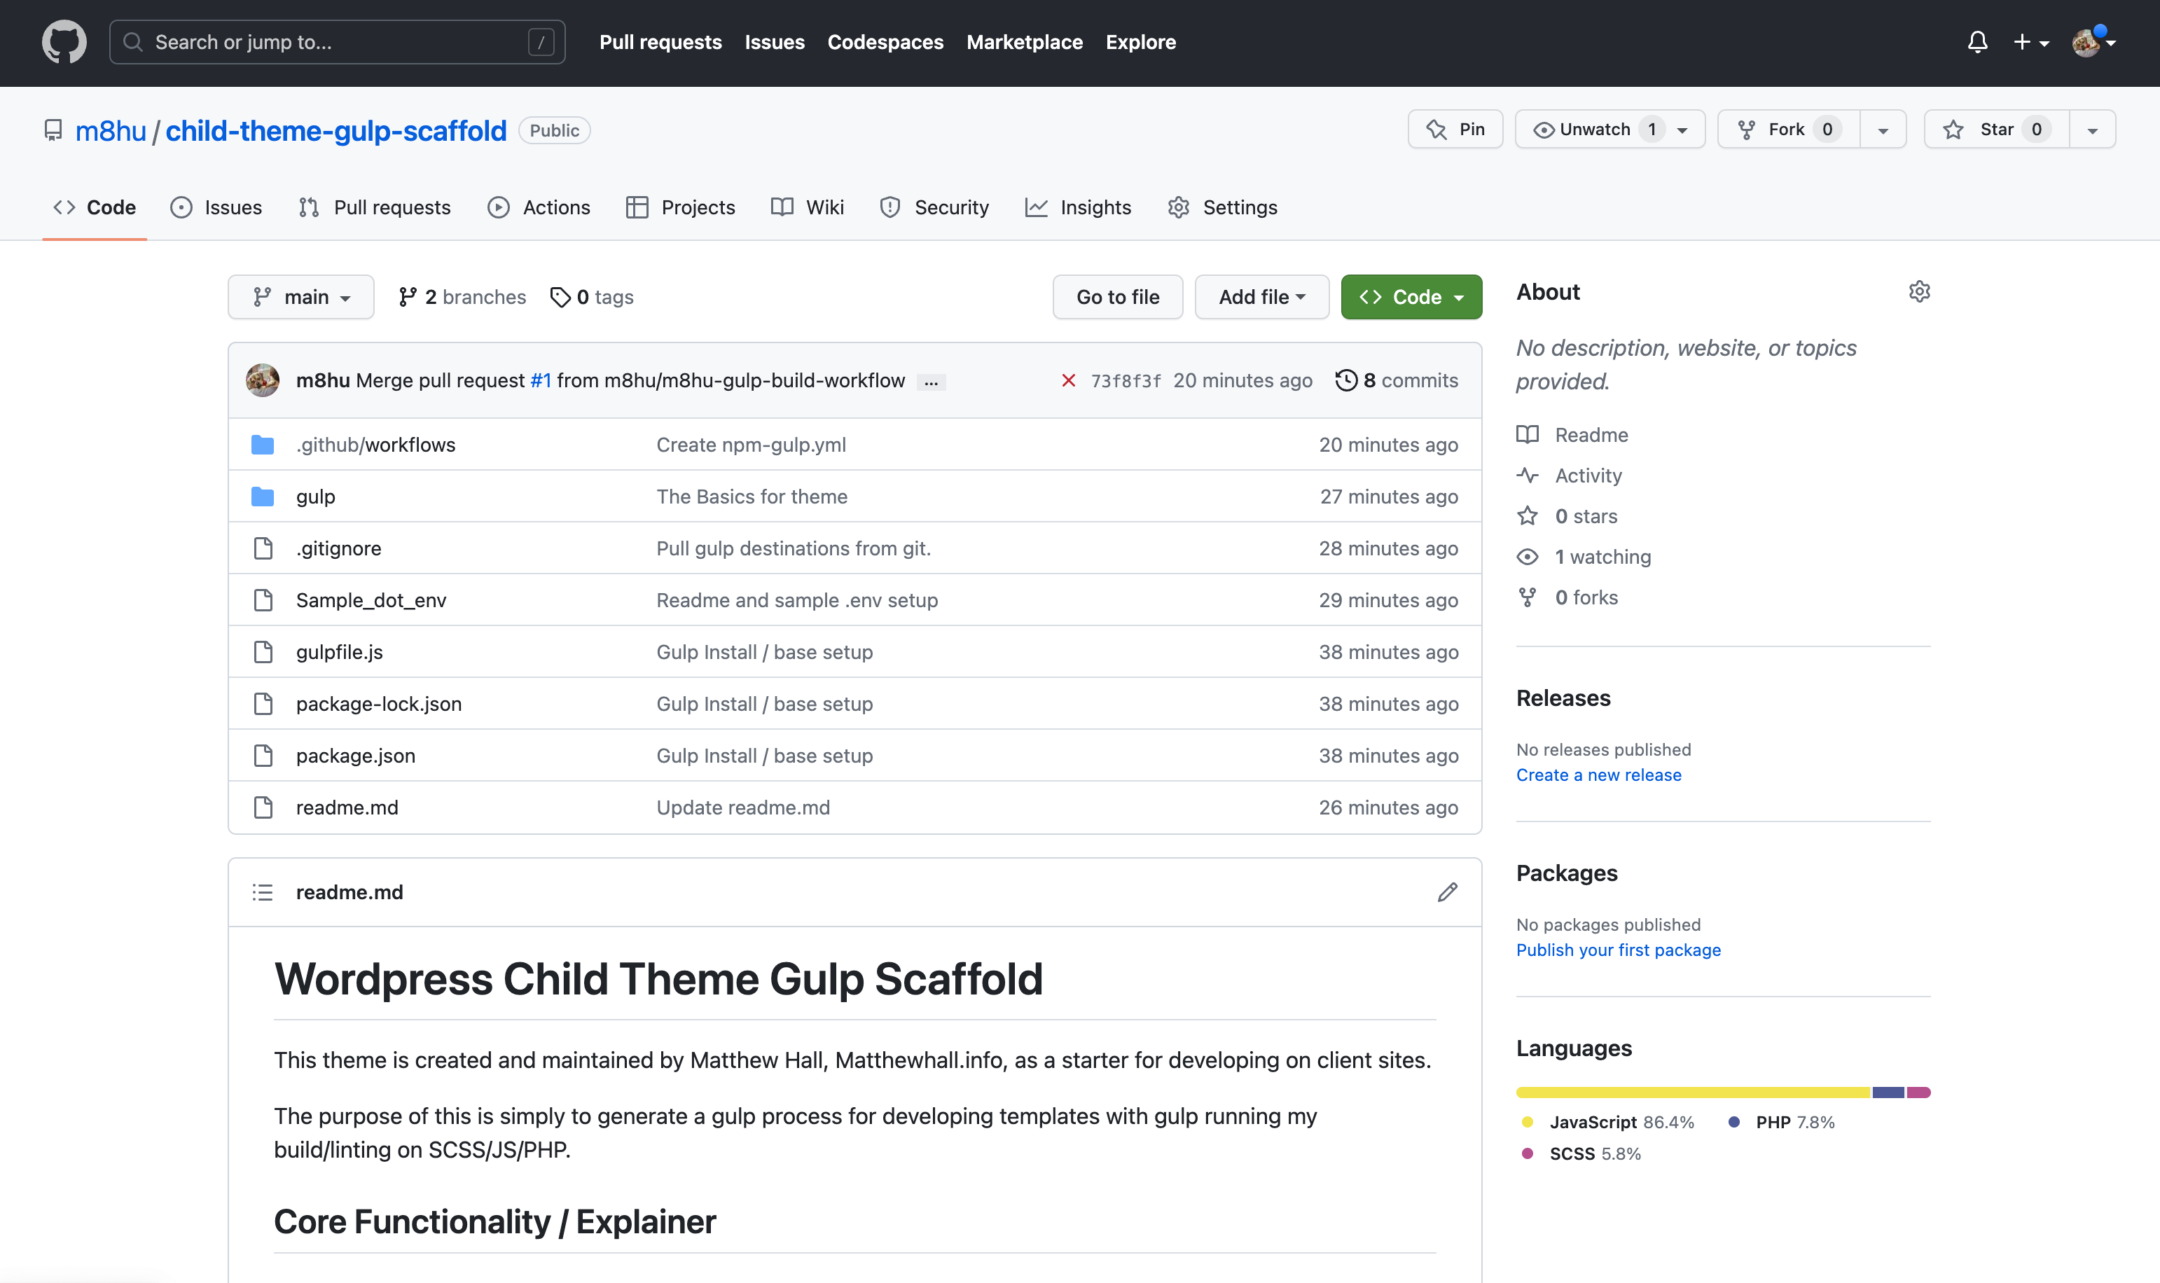2160x1283 pixels.
Task: Pin this repository
Action: pyautogui.click(x=1455, y=128)
